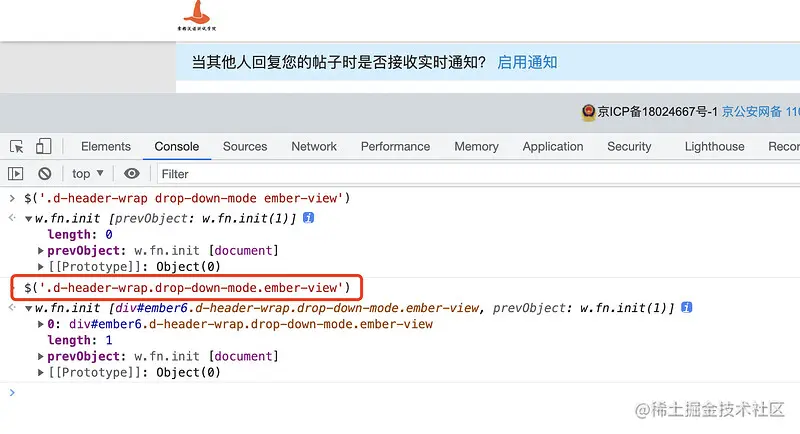This screenshot has height=434, width=800.
Task: Click the 京ICP备18024667号-1 text
Action: [658, 111]
